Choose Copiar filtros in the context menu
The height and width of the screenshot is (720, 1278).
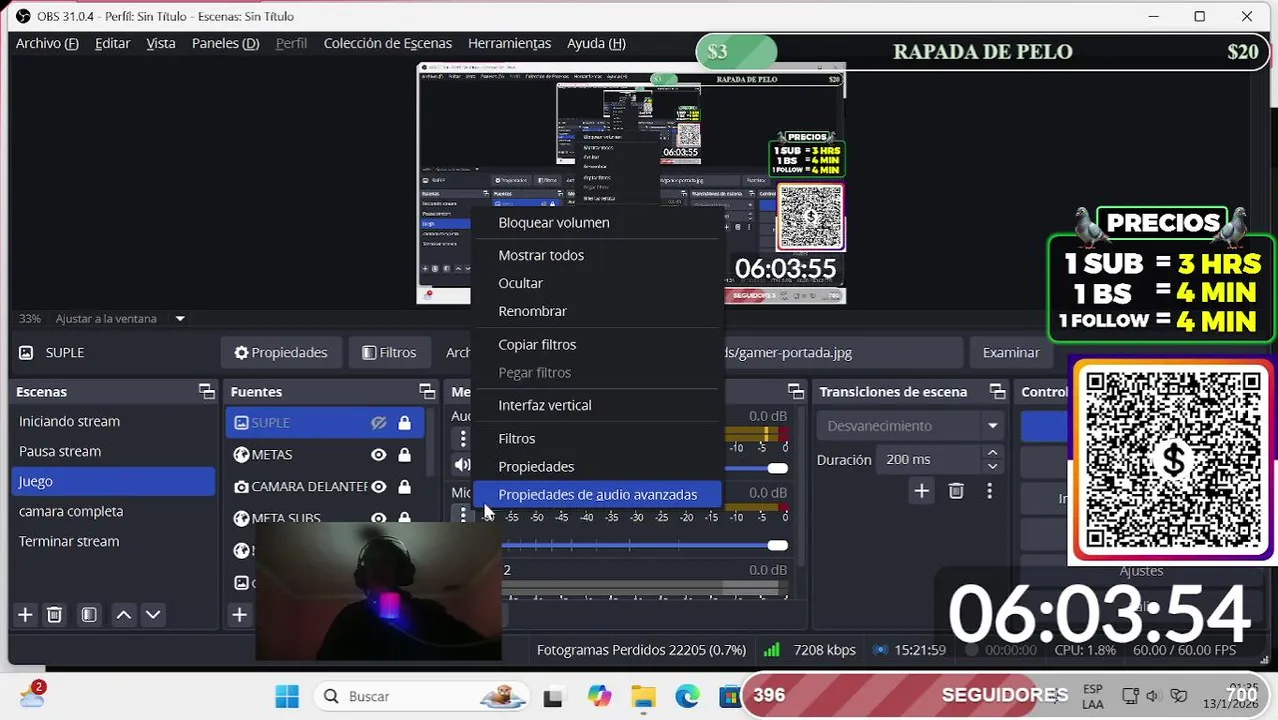597,344
